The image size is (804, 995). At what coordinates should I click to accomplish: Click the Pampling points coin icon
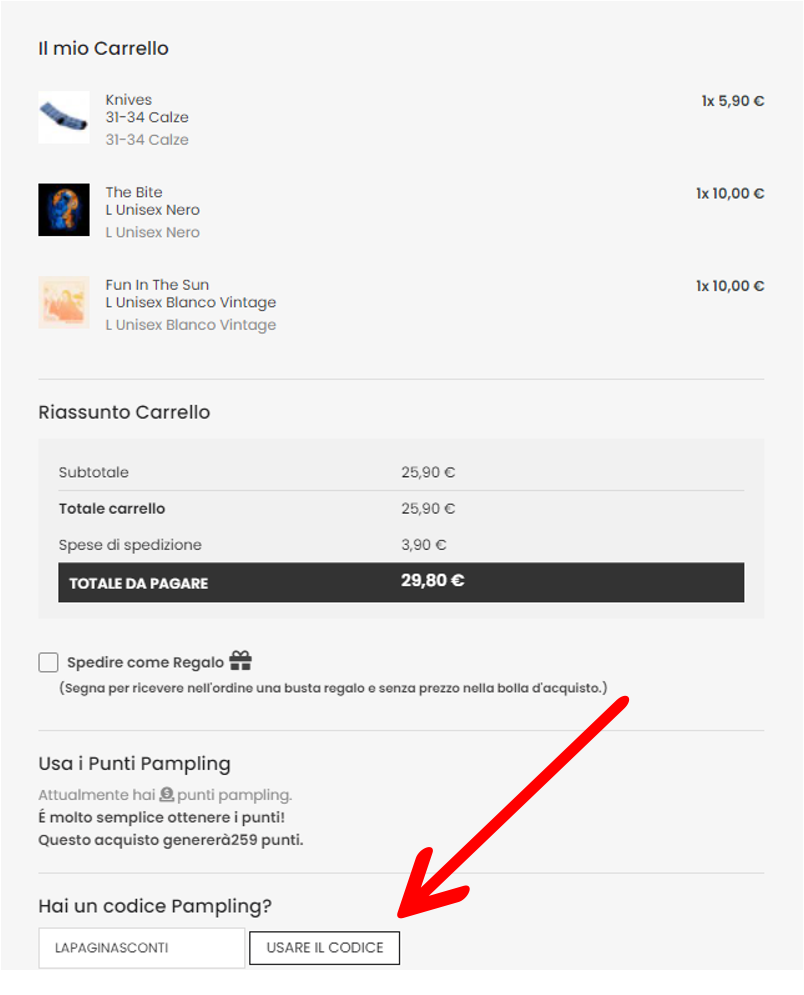click(x=167, y=794)
